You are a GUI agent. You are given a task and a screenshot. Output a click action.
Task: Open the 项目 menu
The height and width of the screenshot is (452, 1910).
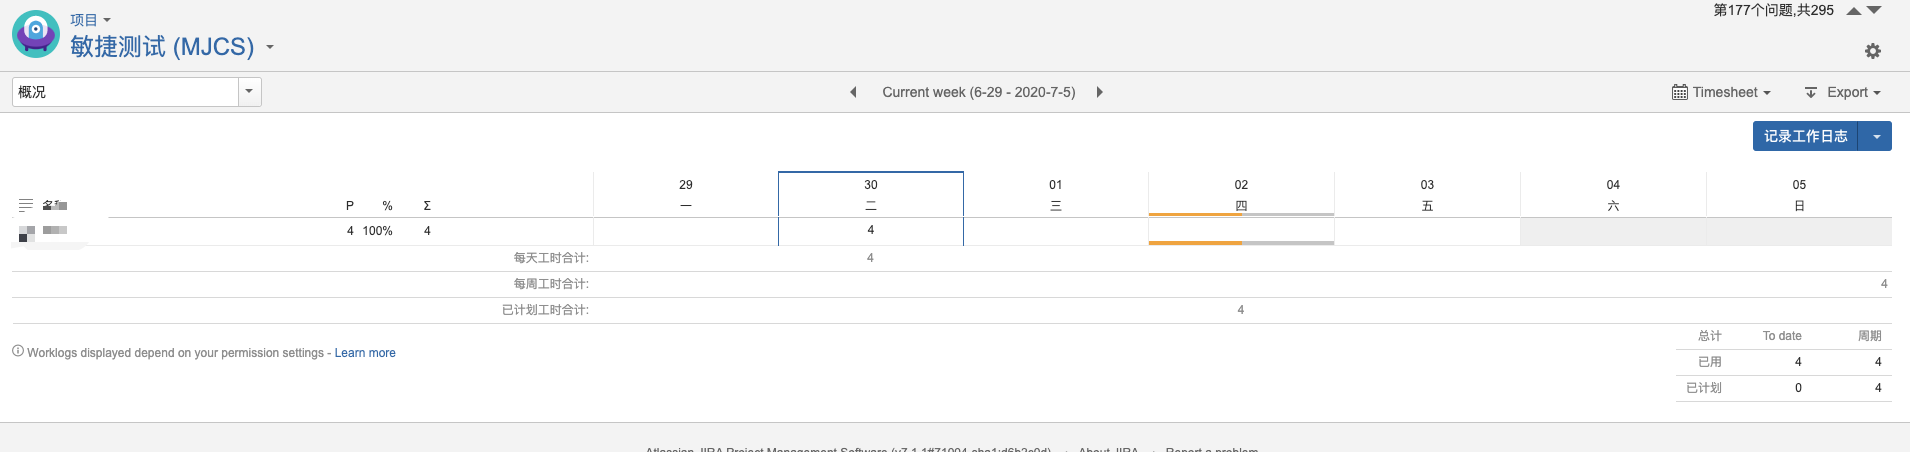pyautogui.click(x=90, y=20)
